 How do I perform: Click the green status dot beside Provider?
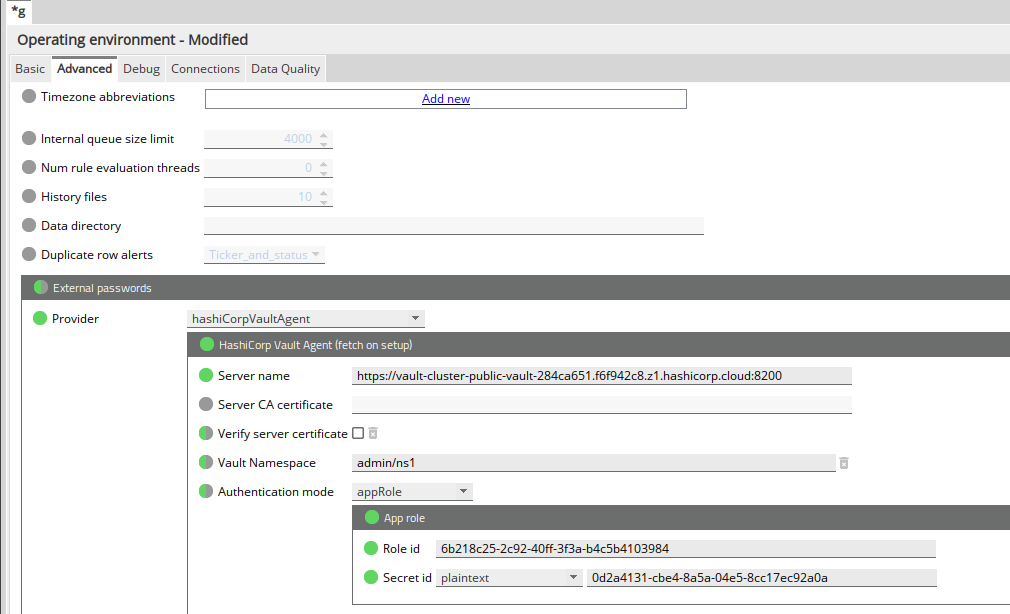40,319
